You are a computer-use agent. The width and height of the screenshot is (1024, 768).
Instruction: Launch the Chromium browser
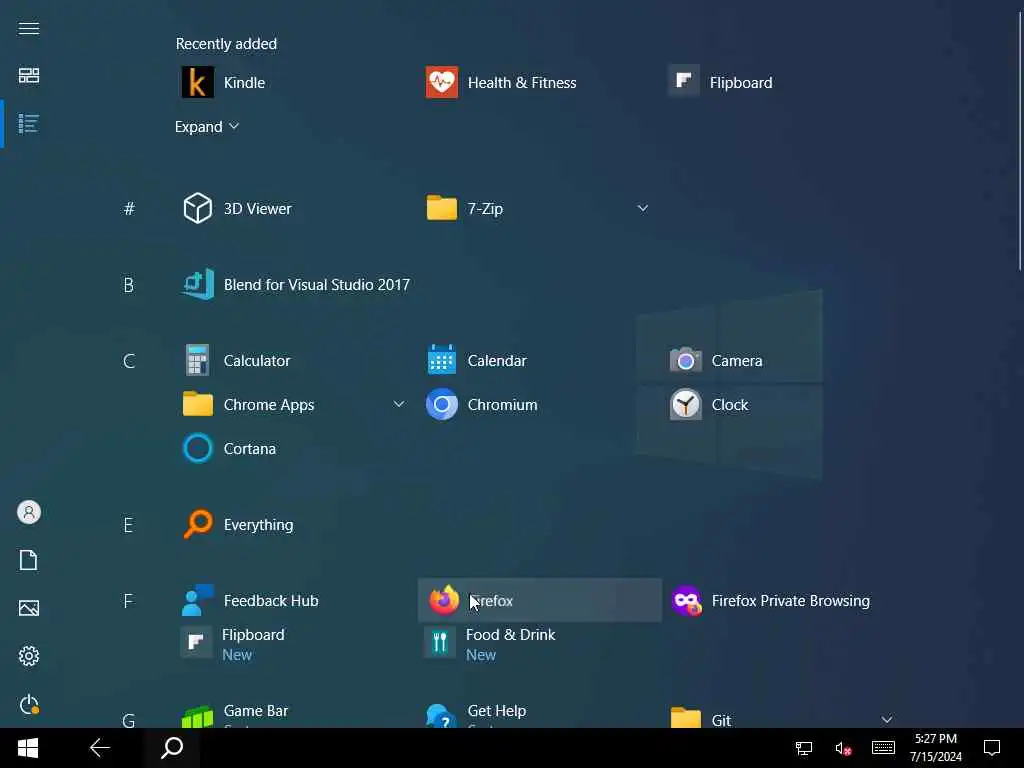tap(482, 404)
